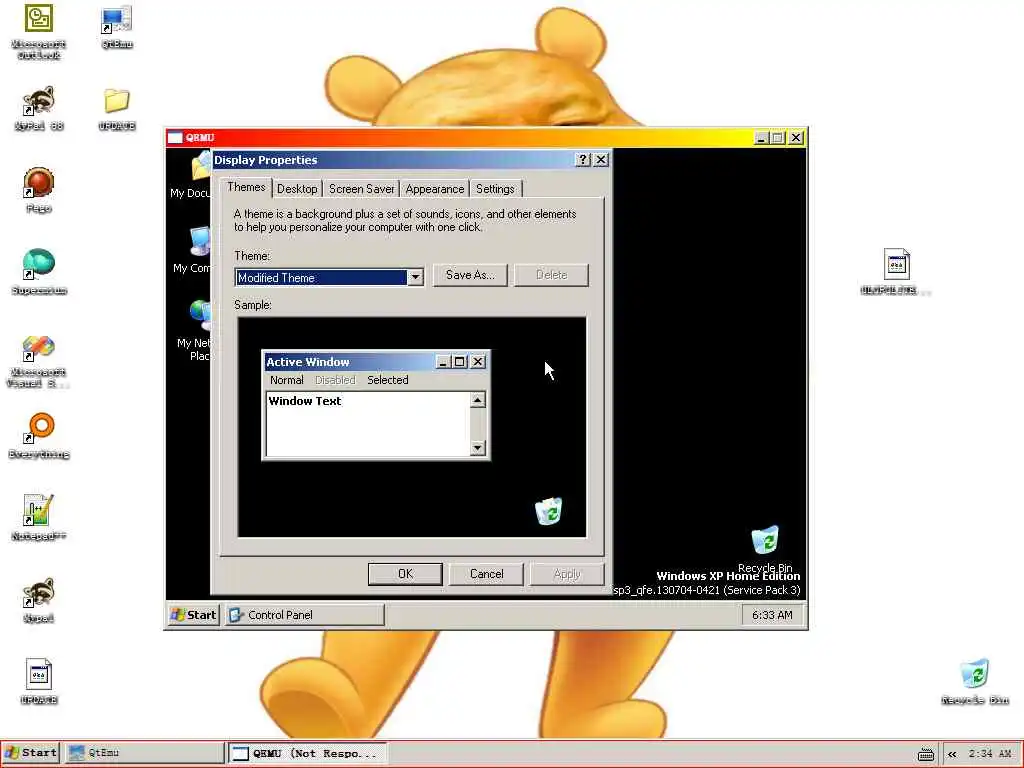Click the sample preview scrollbar down arrow

pos(478,447)
